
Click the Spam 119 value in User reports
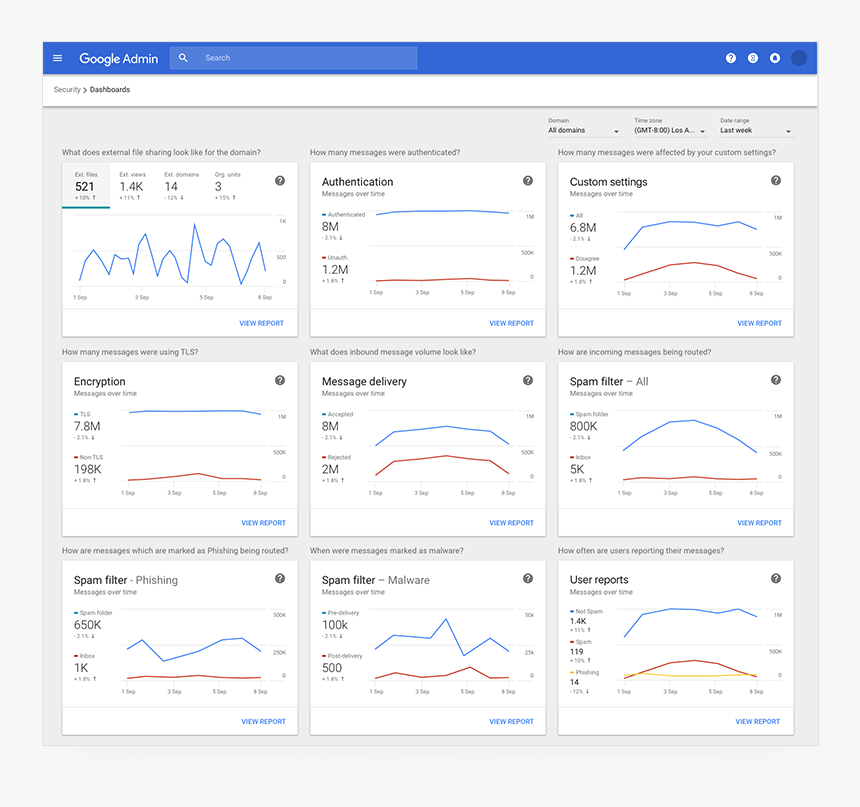[576, 652]
